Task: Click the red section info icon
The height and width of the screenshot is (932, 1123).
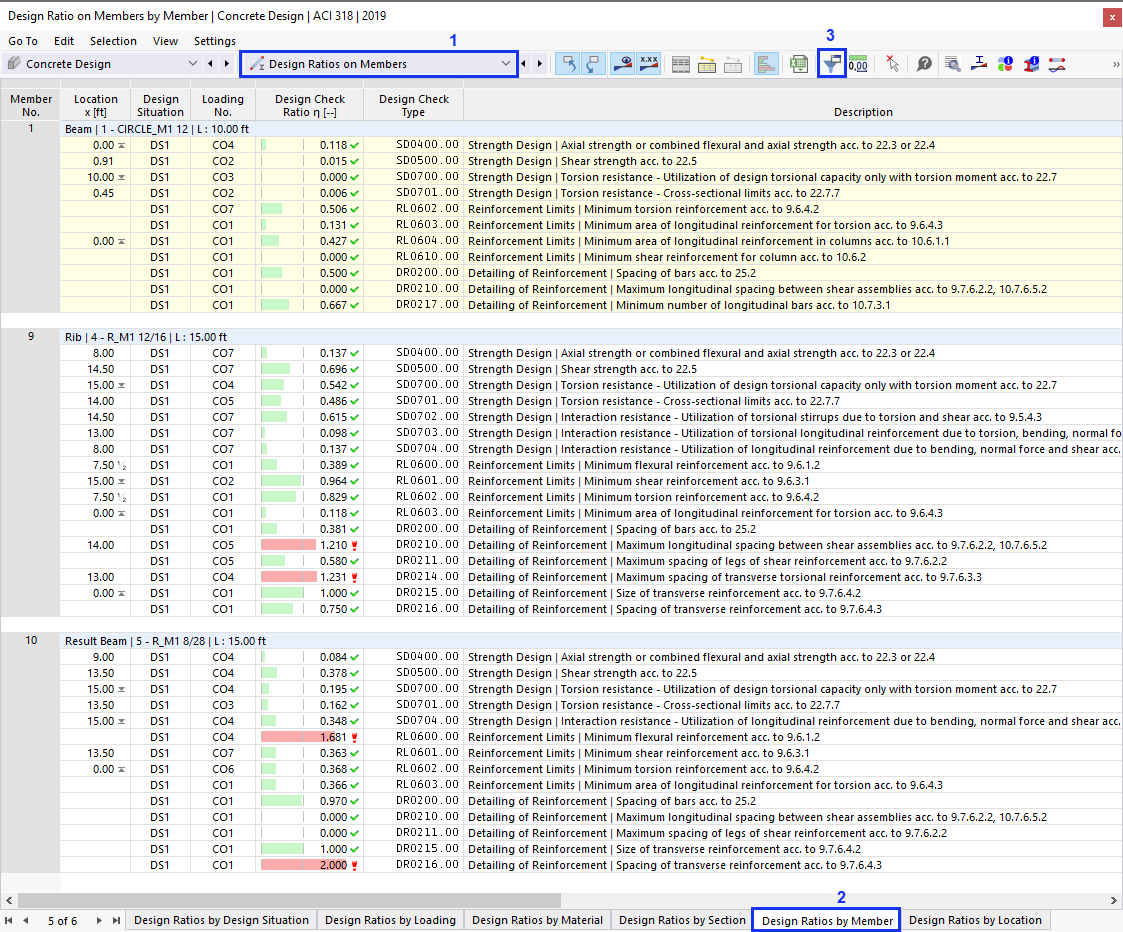Action: coord(1031,64)
